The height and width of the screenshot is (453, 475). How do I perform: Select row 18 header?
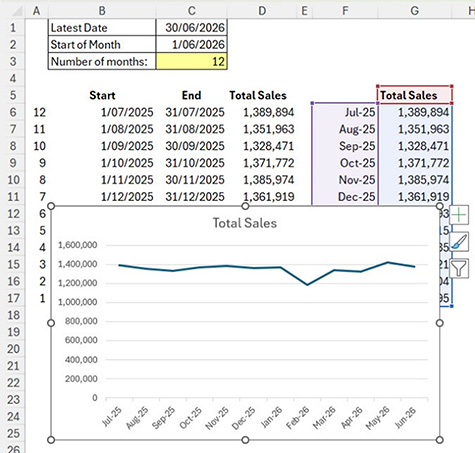click(13, 315)
